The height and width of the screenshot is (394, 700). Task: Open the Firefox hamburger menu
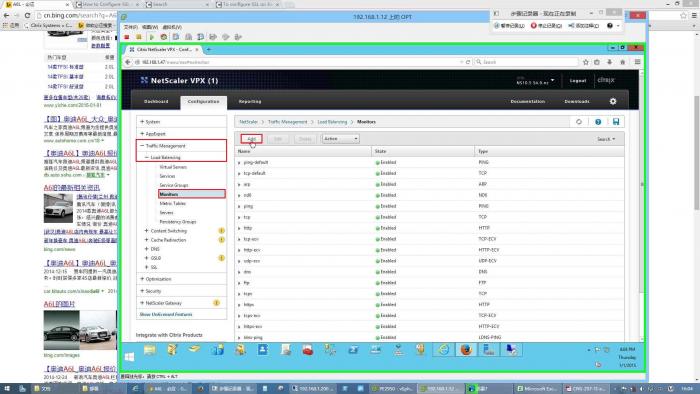point(638,62)
